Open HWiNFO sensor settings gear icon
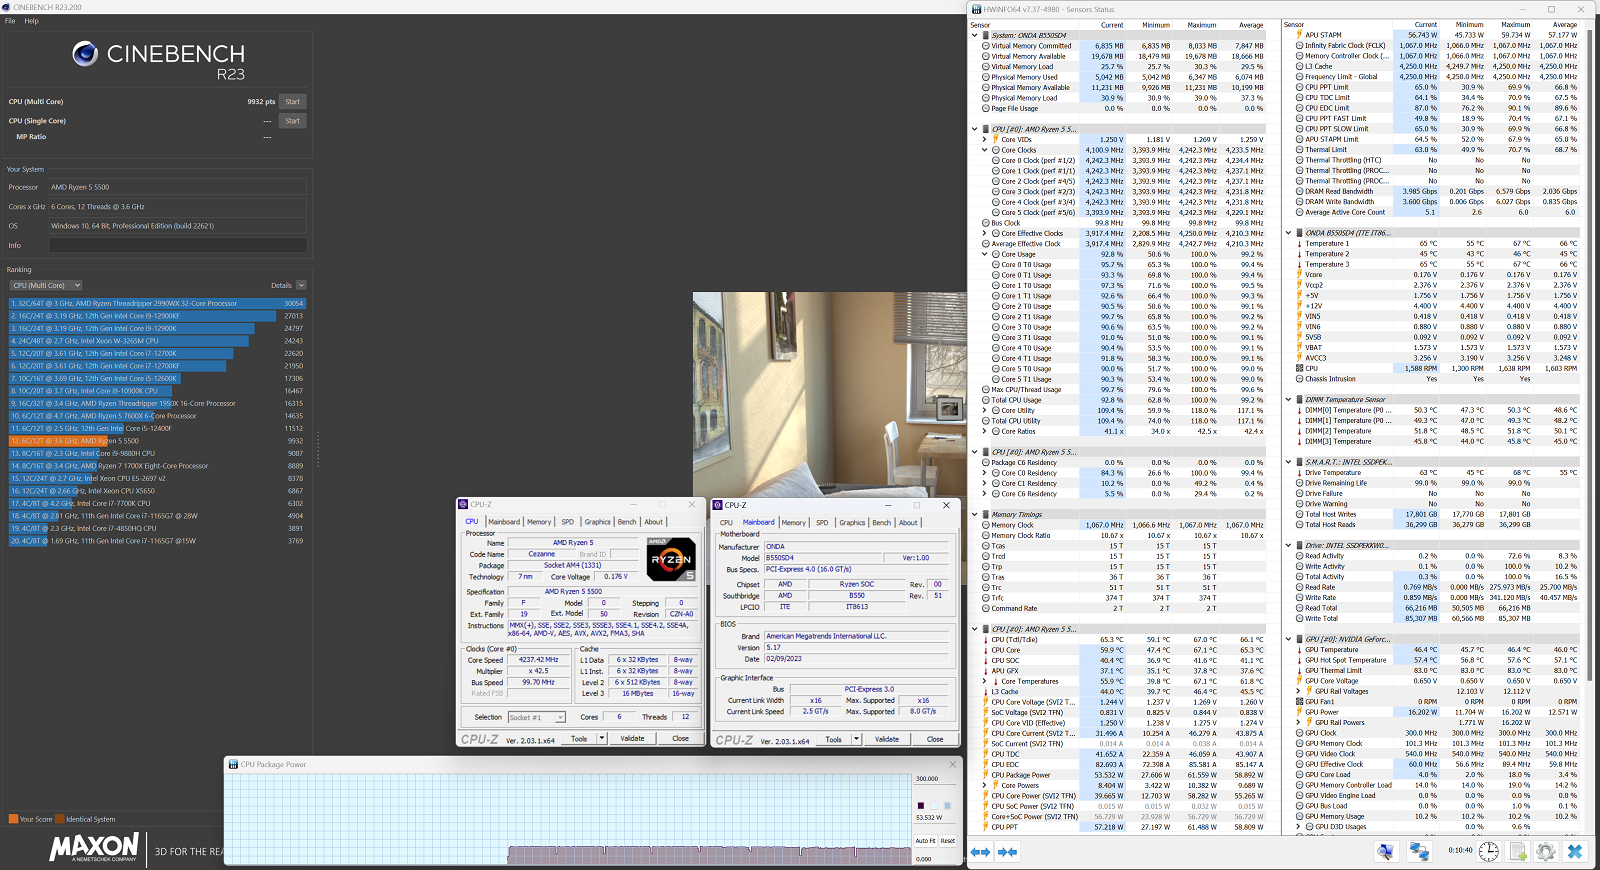 [x=1546, y=852]
